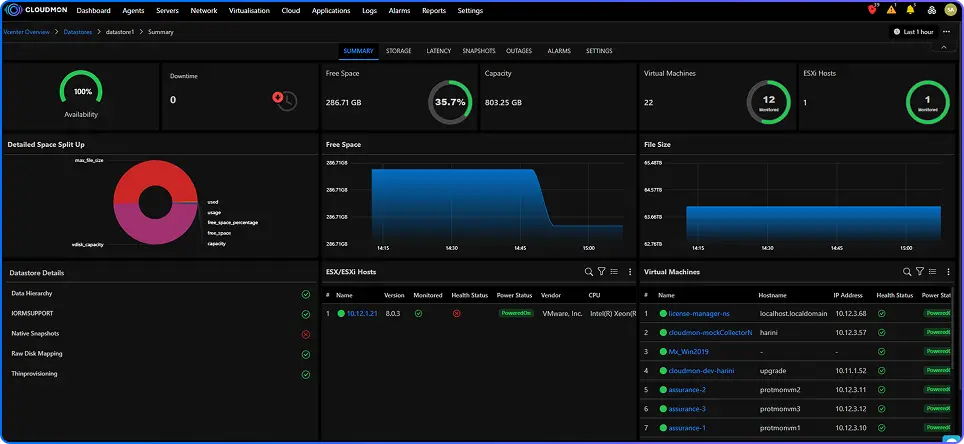Click the Cloudmon logo
The image size is (964, 444).
(x=37, y=10)
